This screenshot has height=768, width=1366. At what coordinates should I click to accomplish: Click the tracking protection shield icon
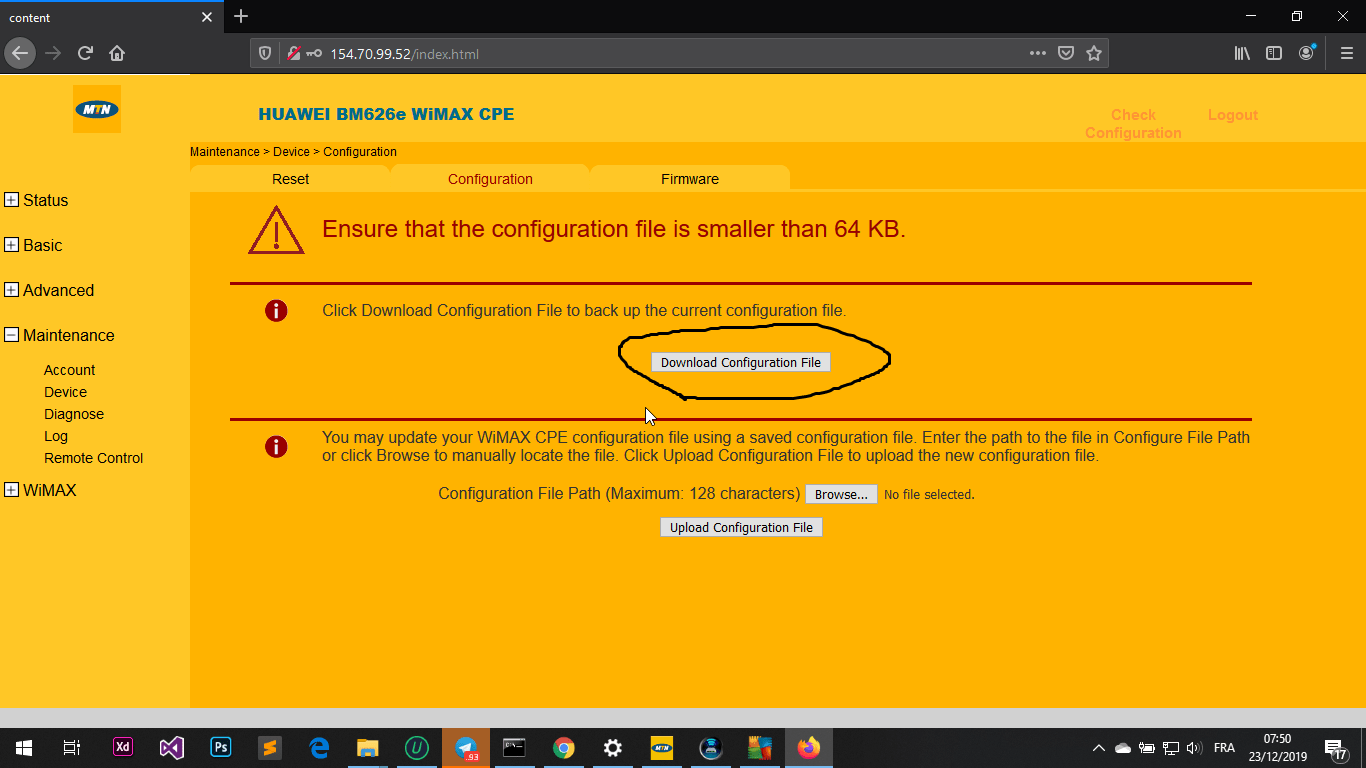coord(265,53)
